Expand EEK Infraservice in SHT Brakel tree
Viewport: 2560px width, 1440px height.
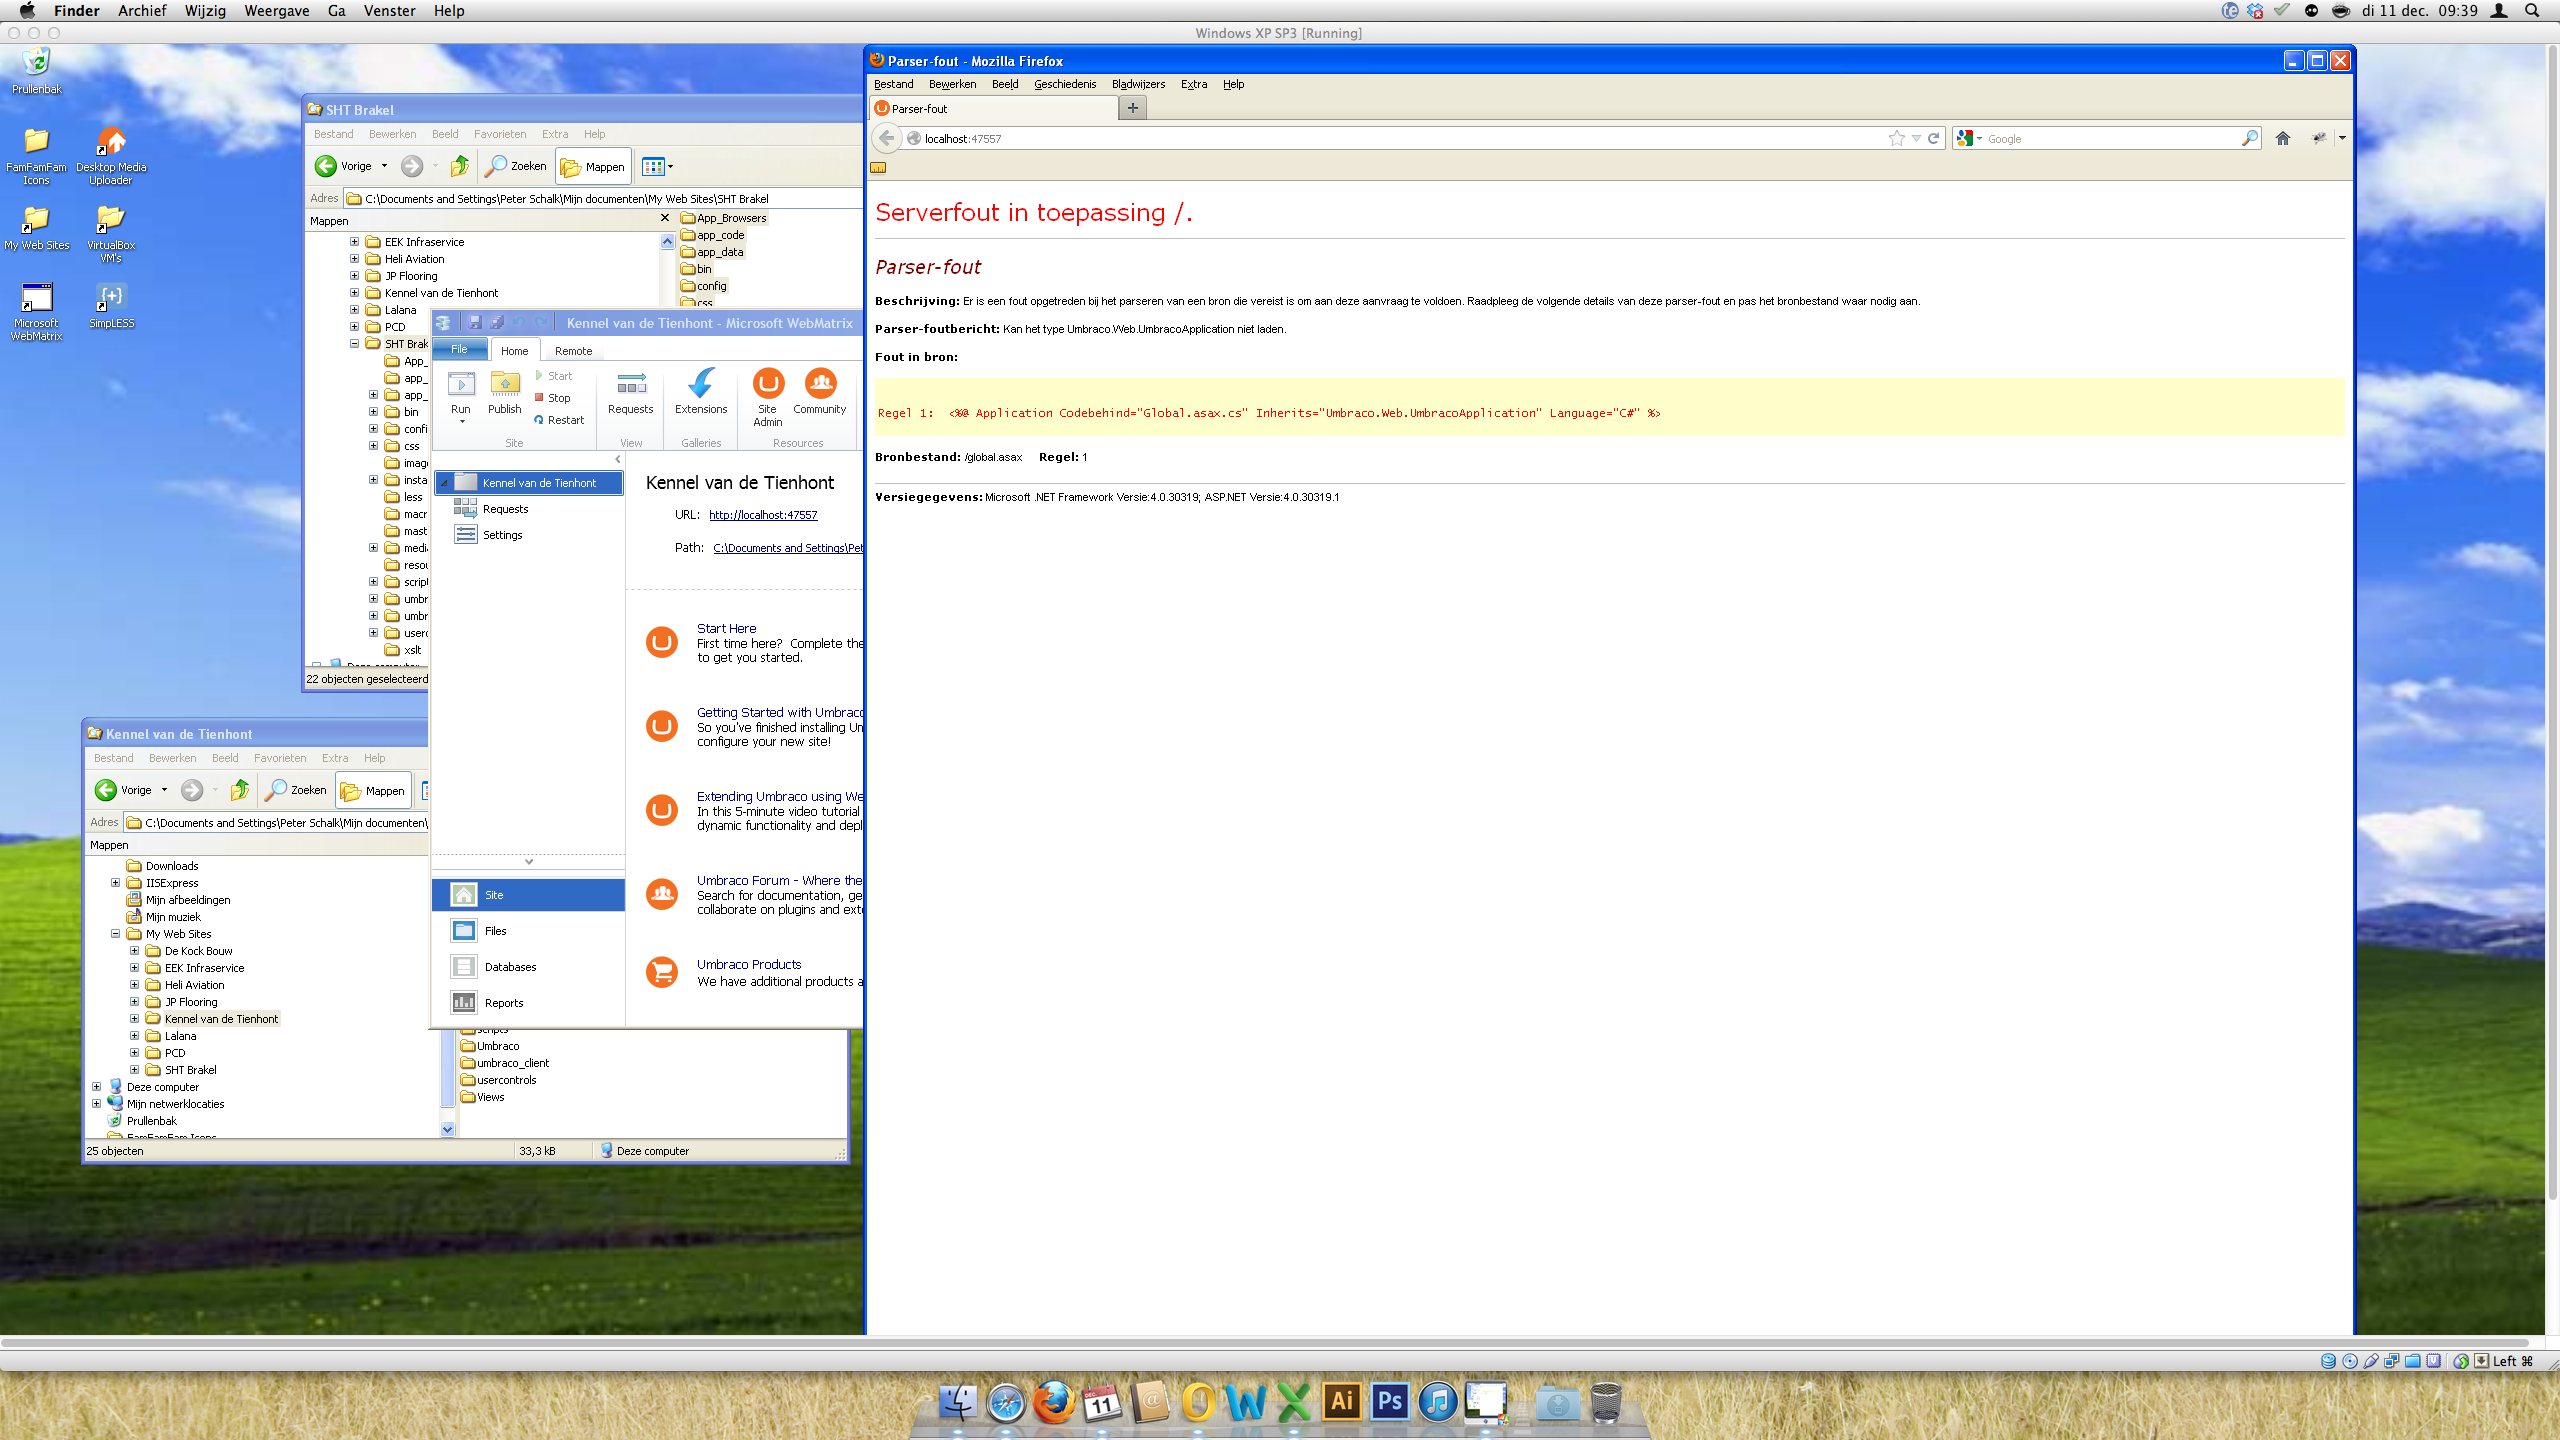coord(354,241)
